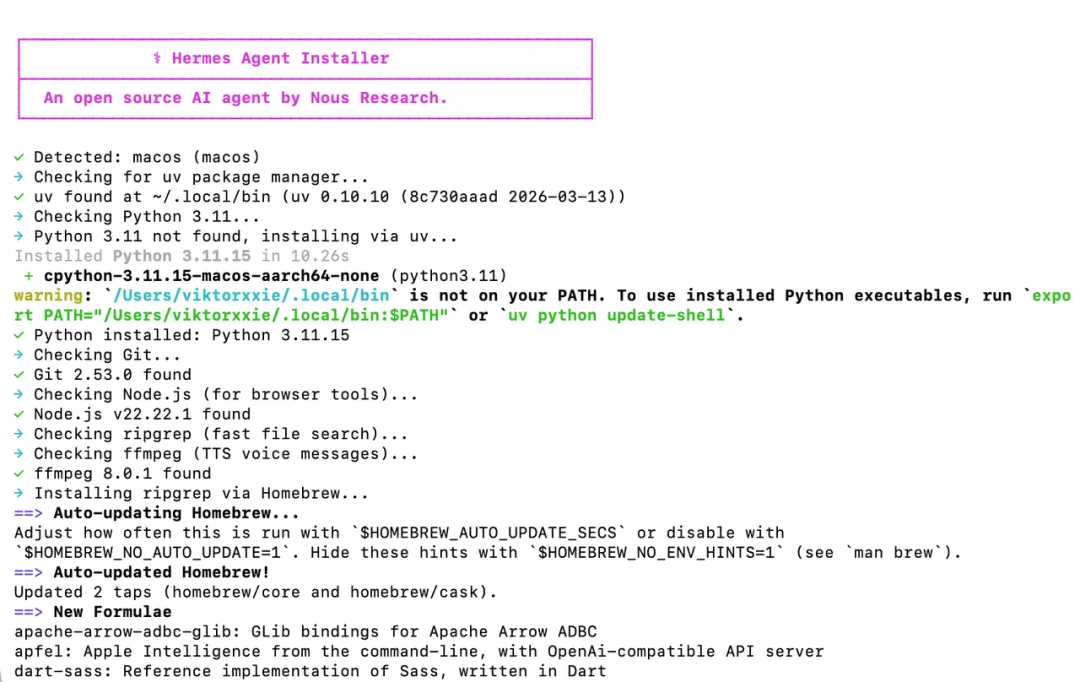Click the blue '/Users/viktorxxie/.local/bin' path
1080x682 pixels.
pyautogui.click(x=251, y=296)
